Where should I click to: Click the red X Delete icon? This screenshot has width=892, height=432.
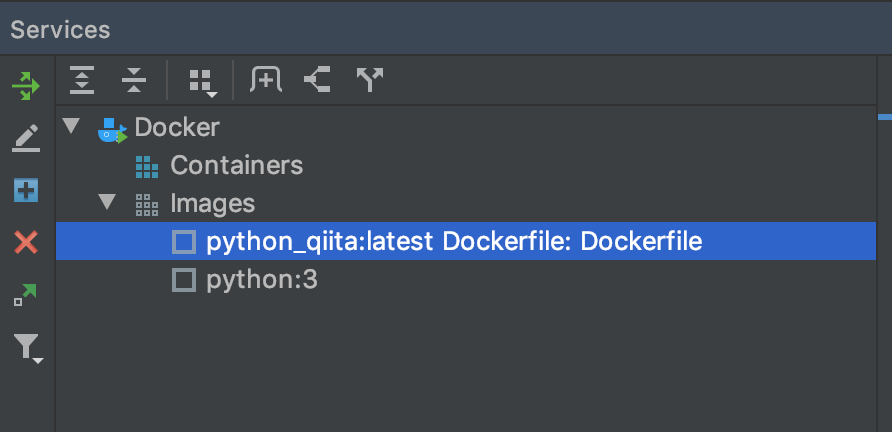[26, 242]
